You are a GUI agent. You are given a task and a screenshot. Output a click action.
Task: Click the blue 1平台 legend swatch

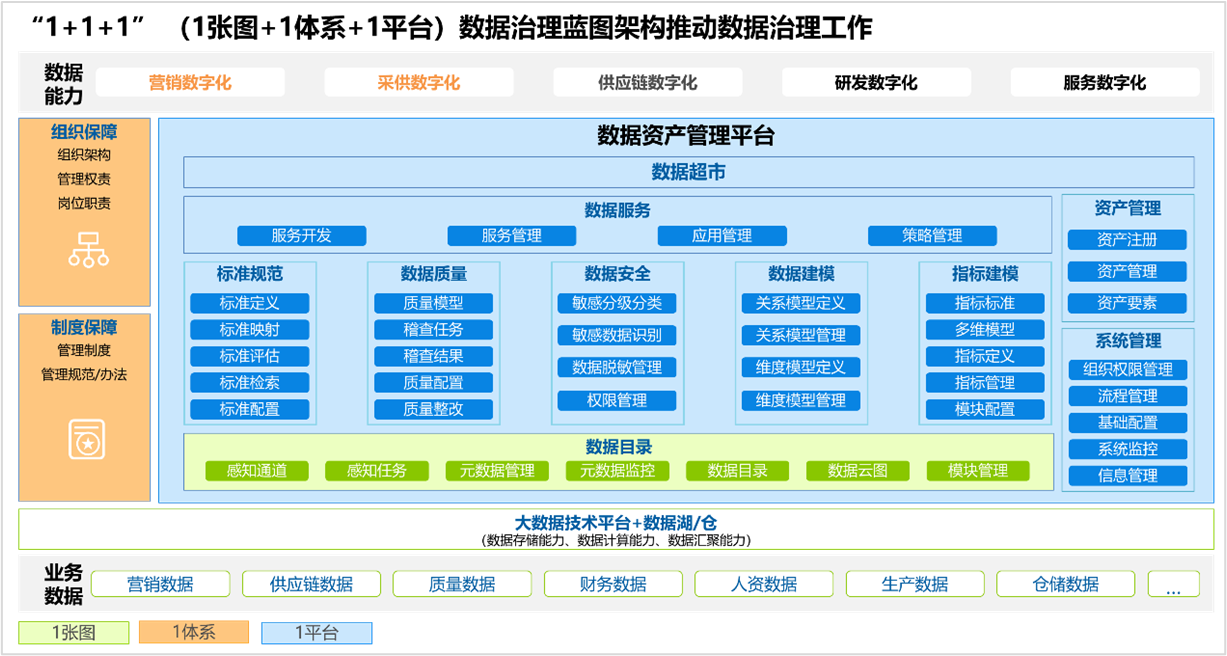(x=317, y=633)
